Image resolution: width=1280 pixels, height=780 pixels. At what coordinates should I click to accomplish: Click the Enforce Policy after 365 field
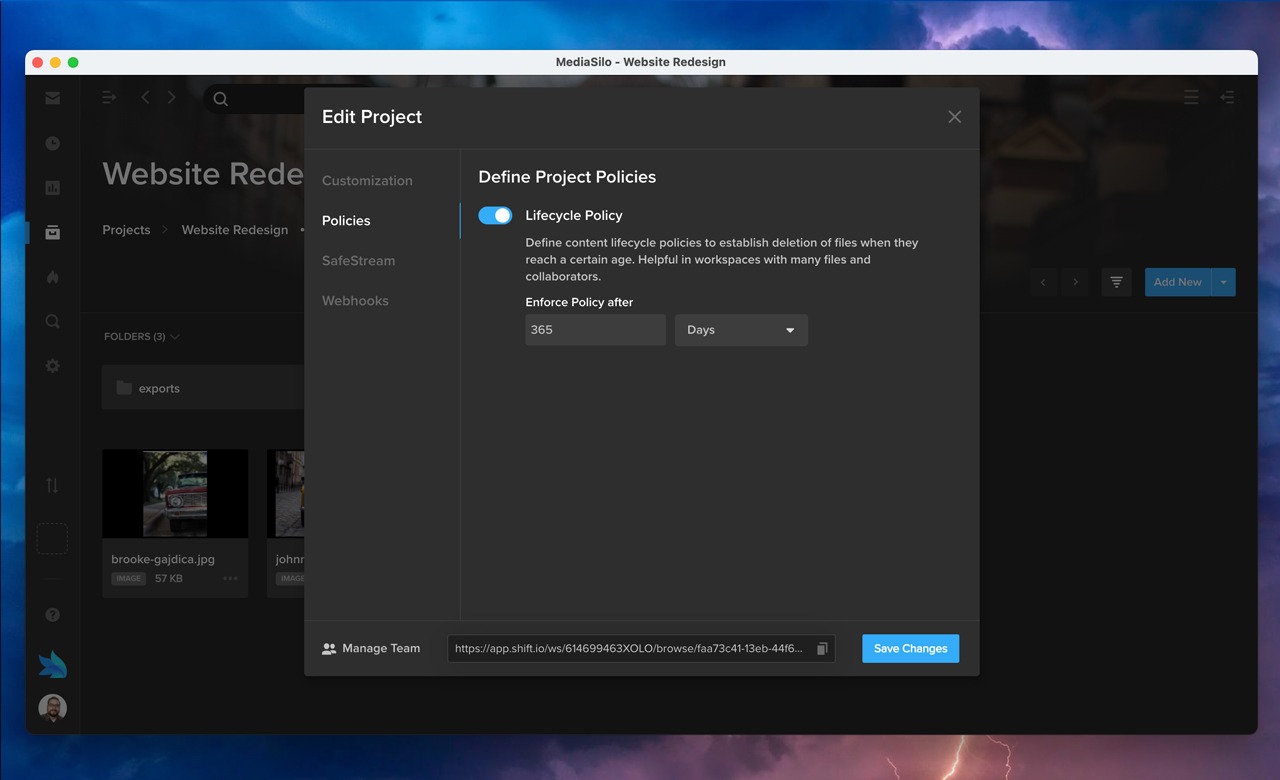tap(595, 330)
